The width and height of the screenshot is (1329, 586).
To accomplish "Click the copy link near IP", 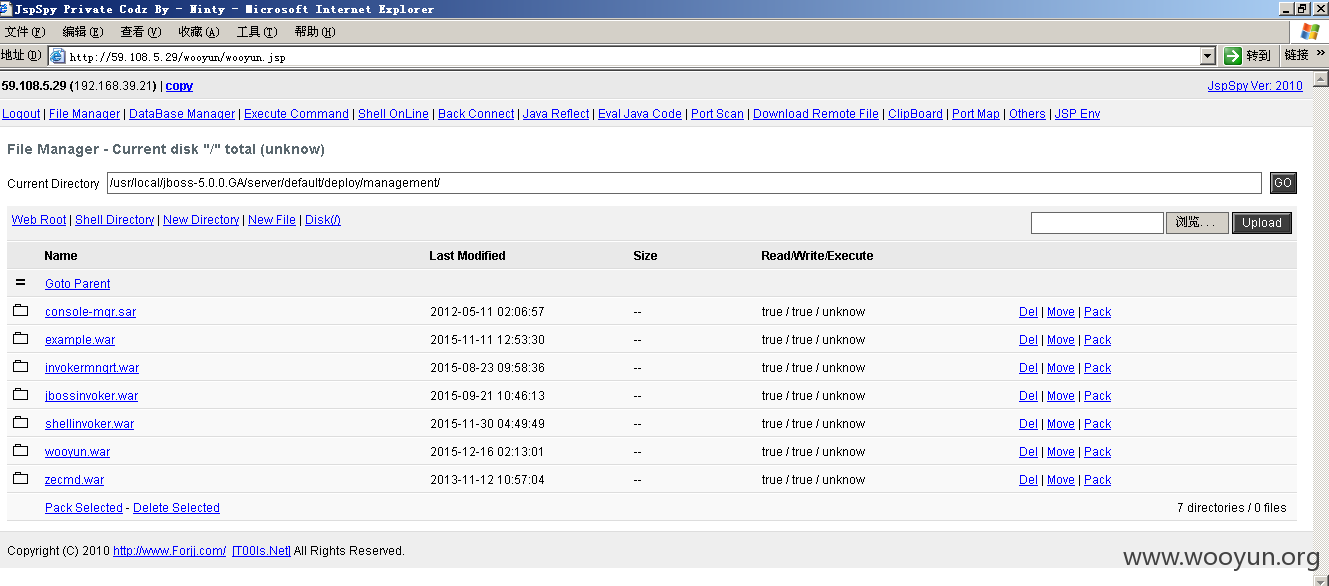I will [x=180, y=86].
